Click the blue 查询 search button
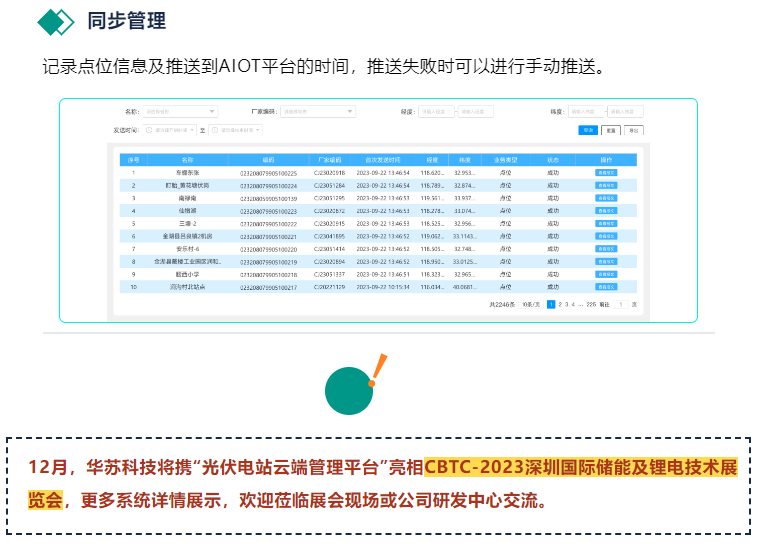Screen dimensions: 760x544 click(x=587, y=130)
